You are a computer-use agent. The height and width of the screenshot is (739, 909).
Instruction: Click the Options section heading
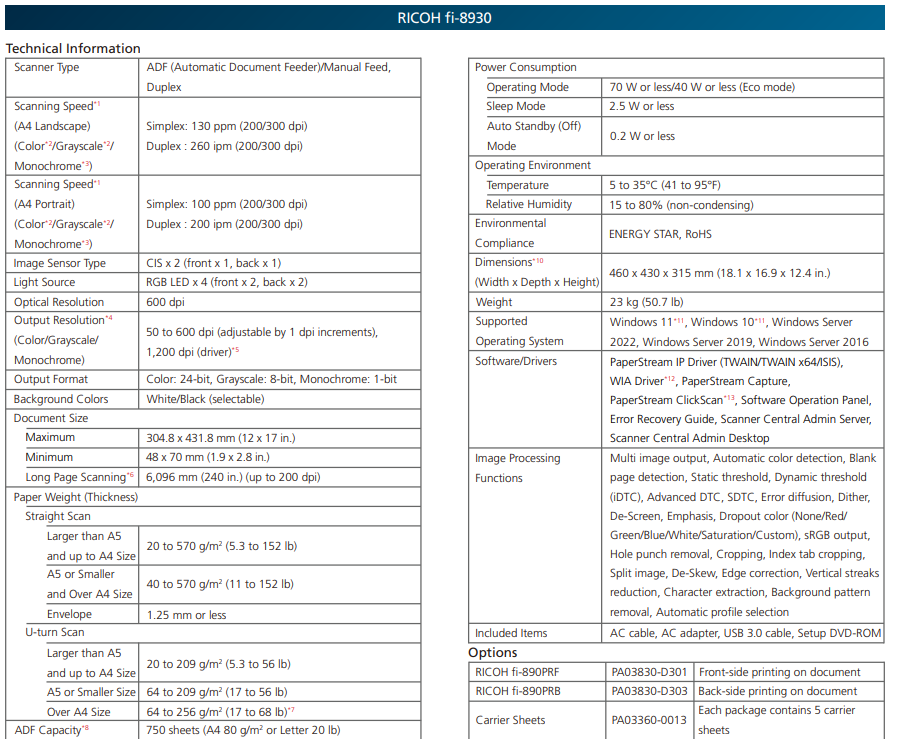[x=493, y=652]
